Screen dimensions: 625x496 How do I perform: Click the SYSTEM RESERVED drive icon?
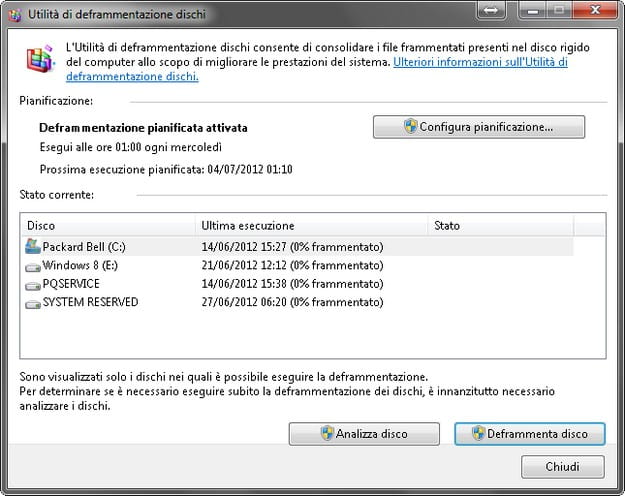click(32, 302)
